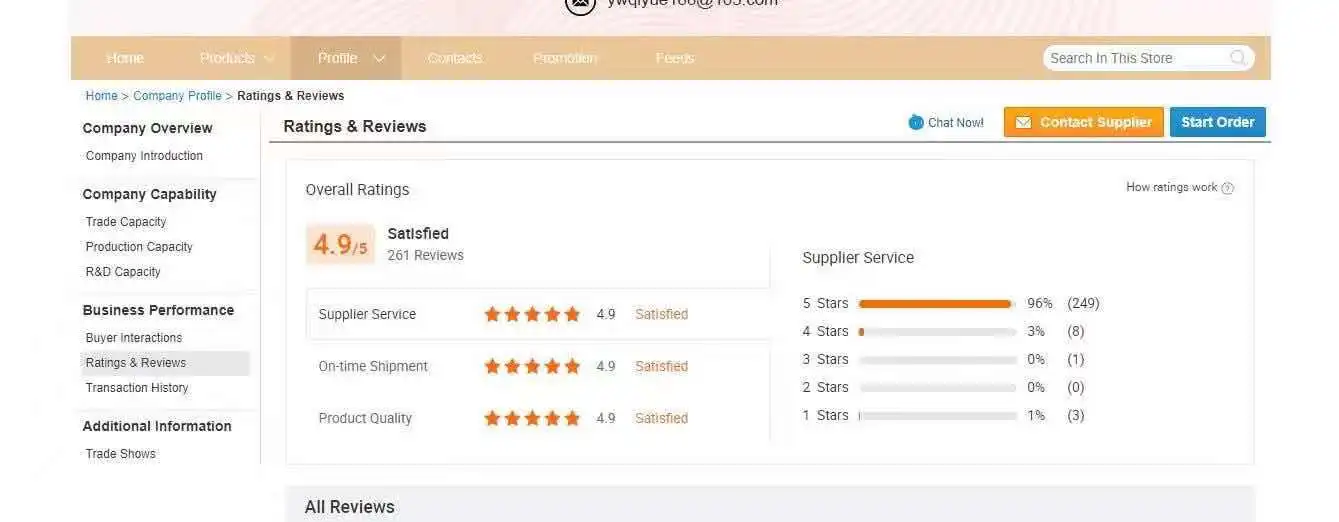Open the Products tab
This screenshot has width=1339, height=522.
coord(227,58)
